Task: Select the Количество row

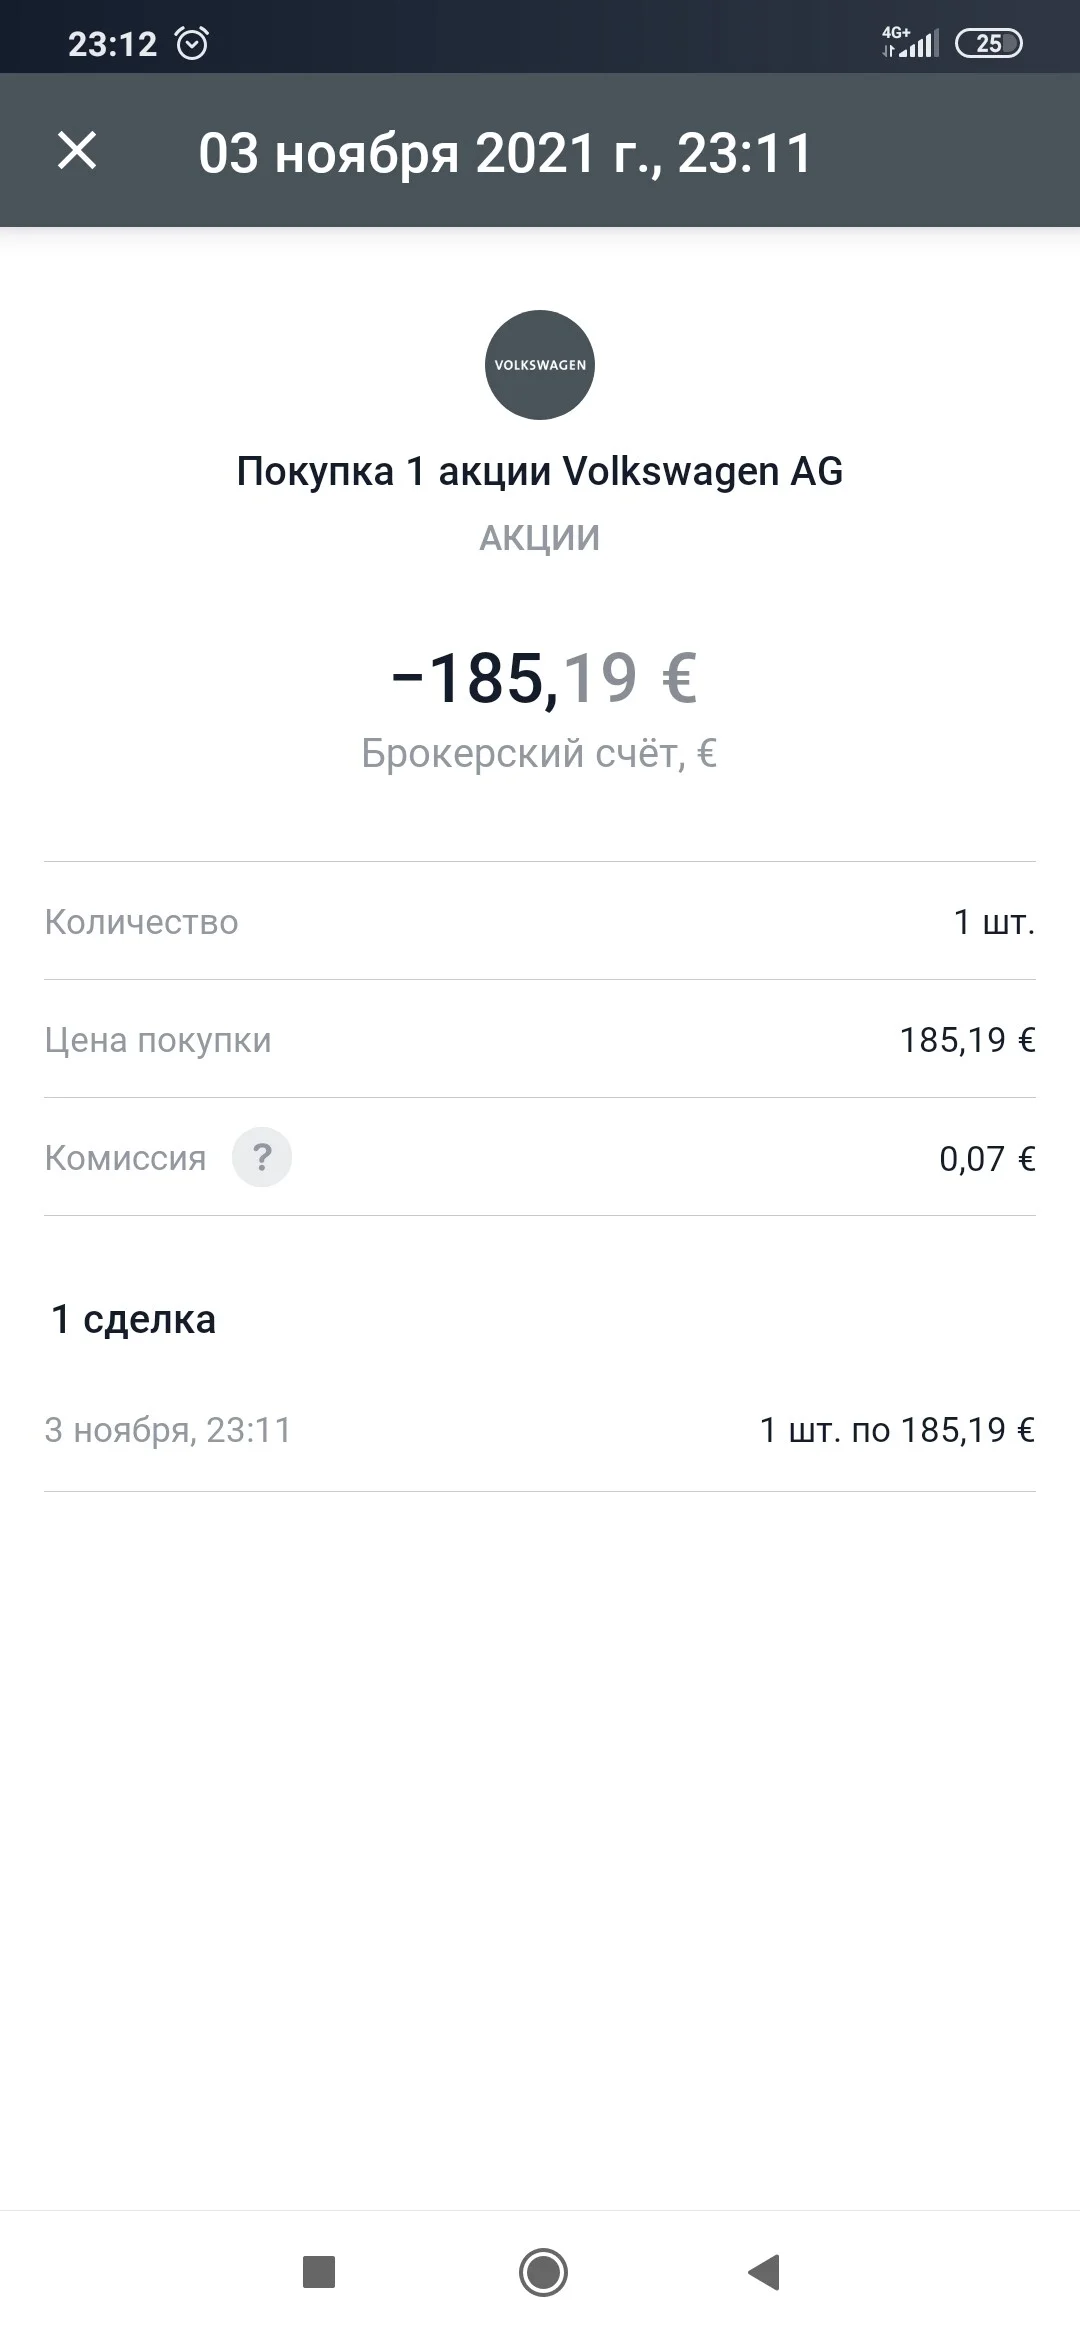Action: point(540,921)
